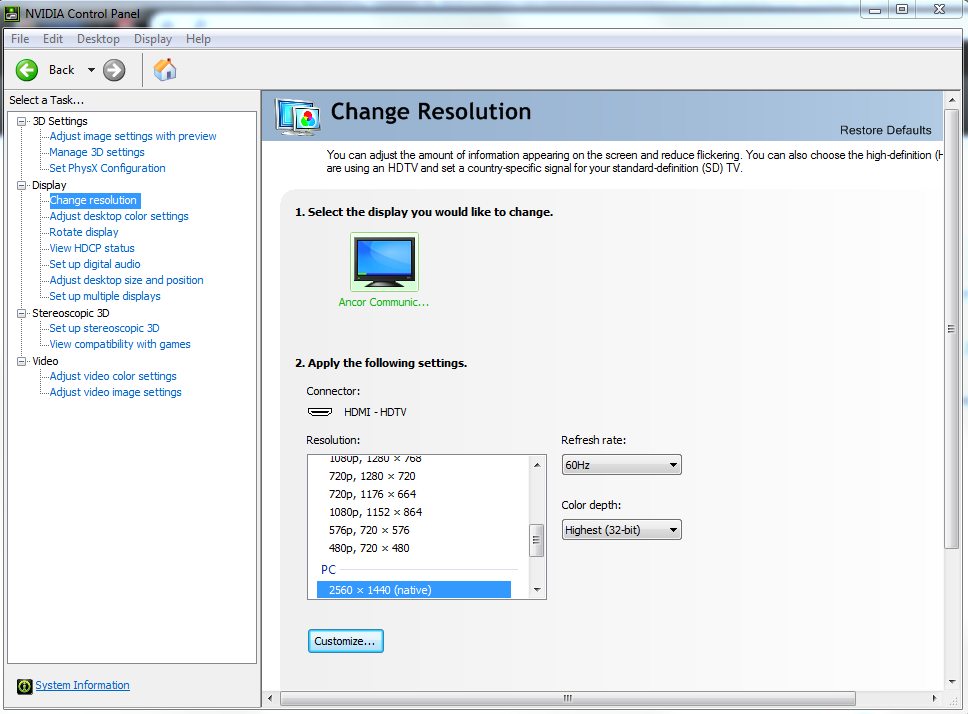Collapse the Display tree node

click(x=22, y=185)
